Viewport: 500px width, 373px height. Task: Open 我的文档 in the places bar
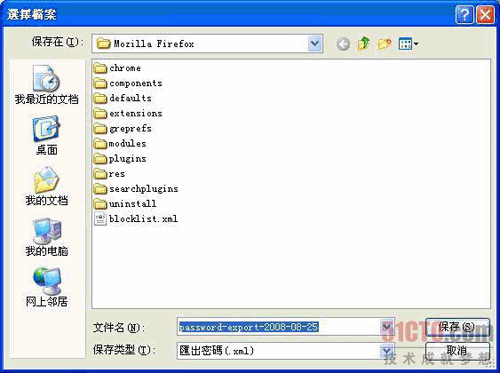coord(46,186)
